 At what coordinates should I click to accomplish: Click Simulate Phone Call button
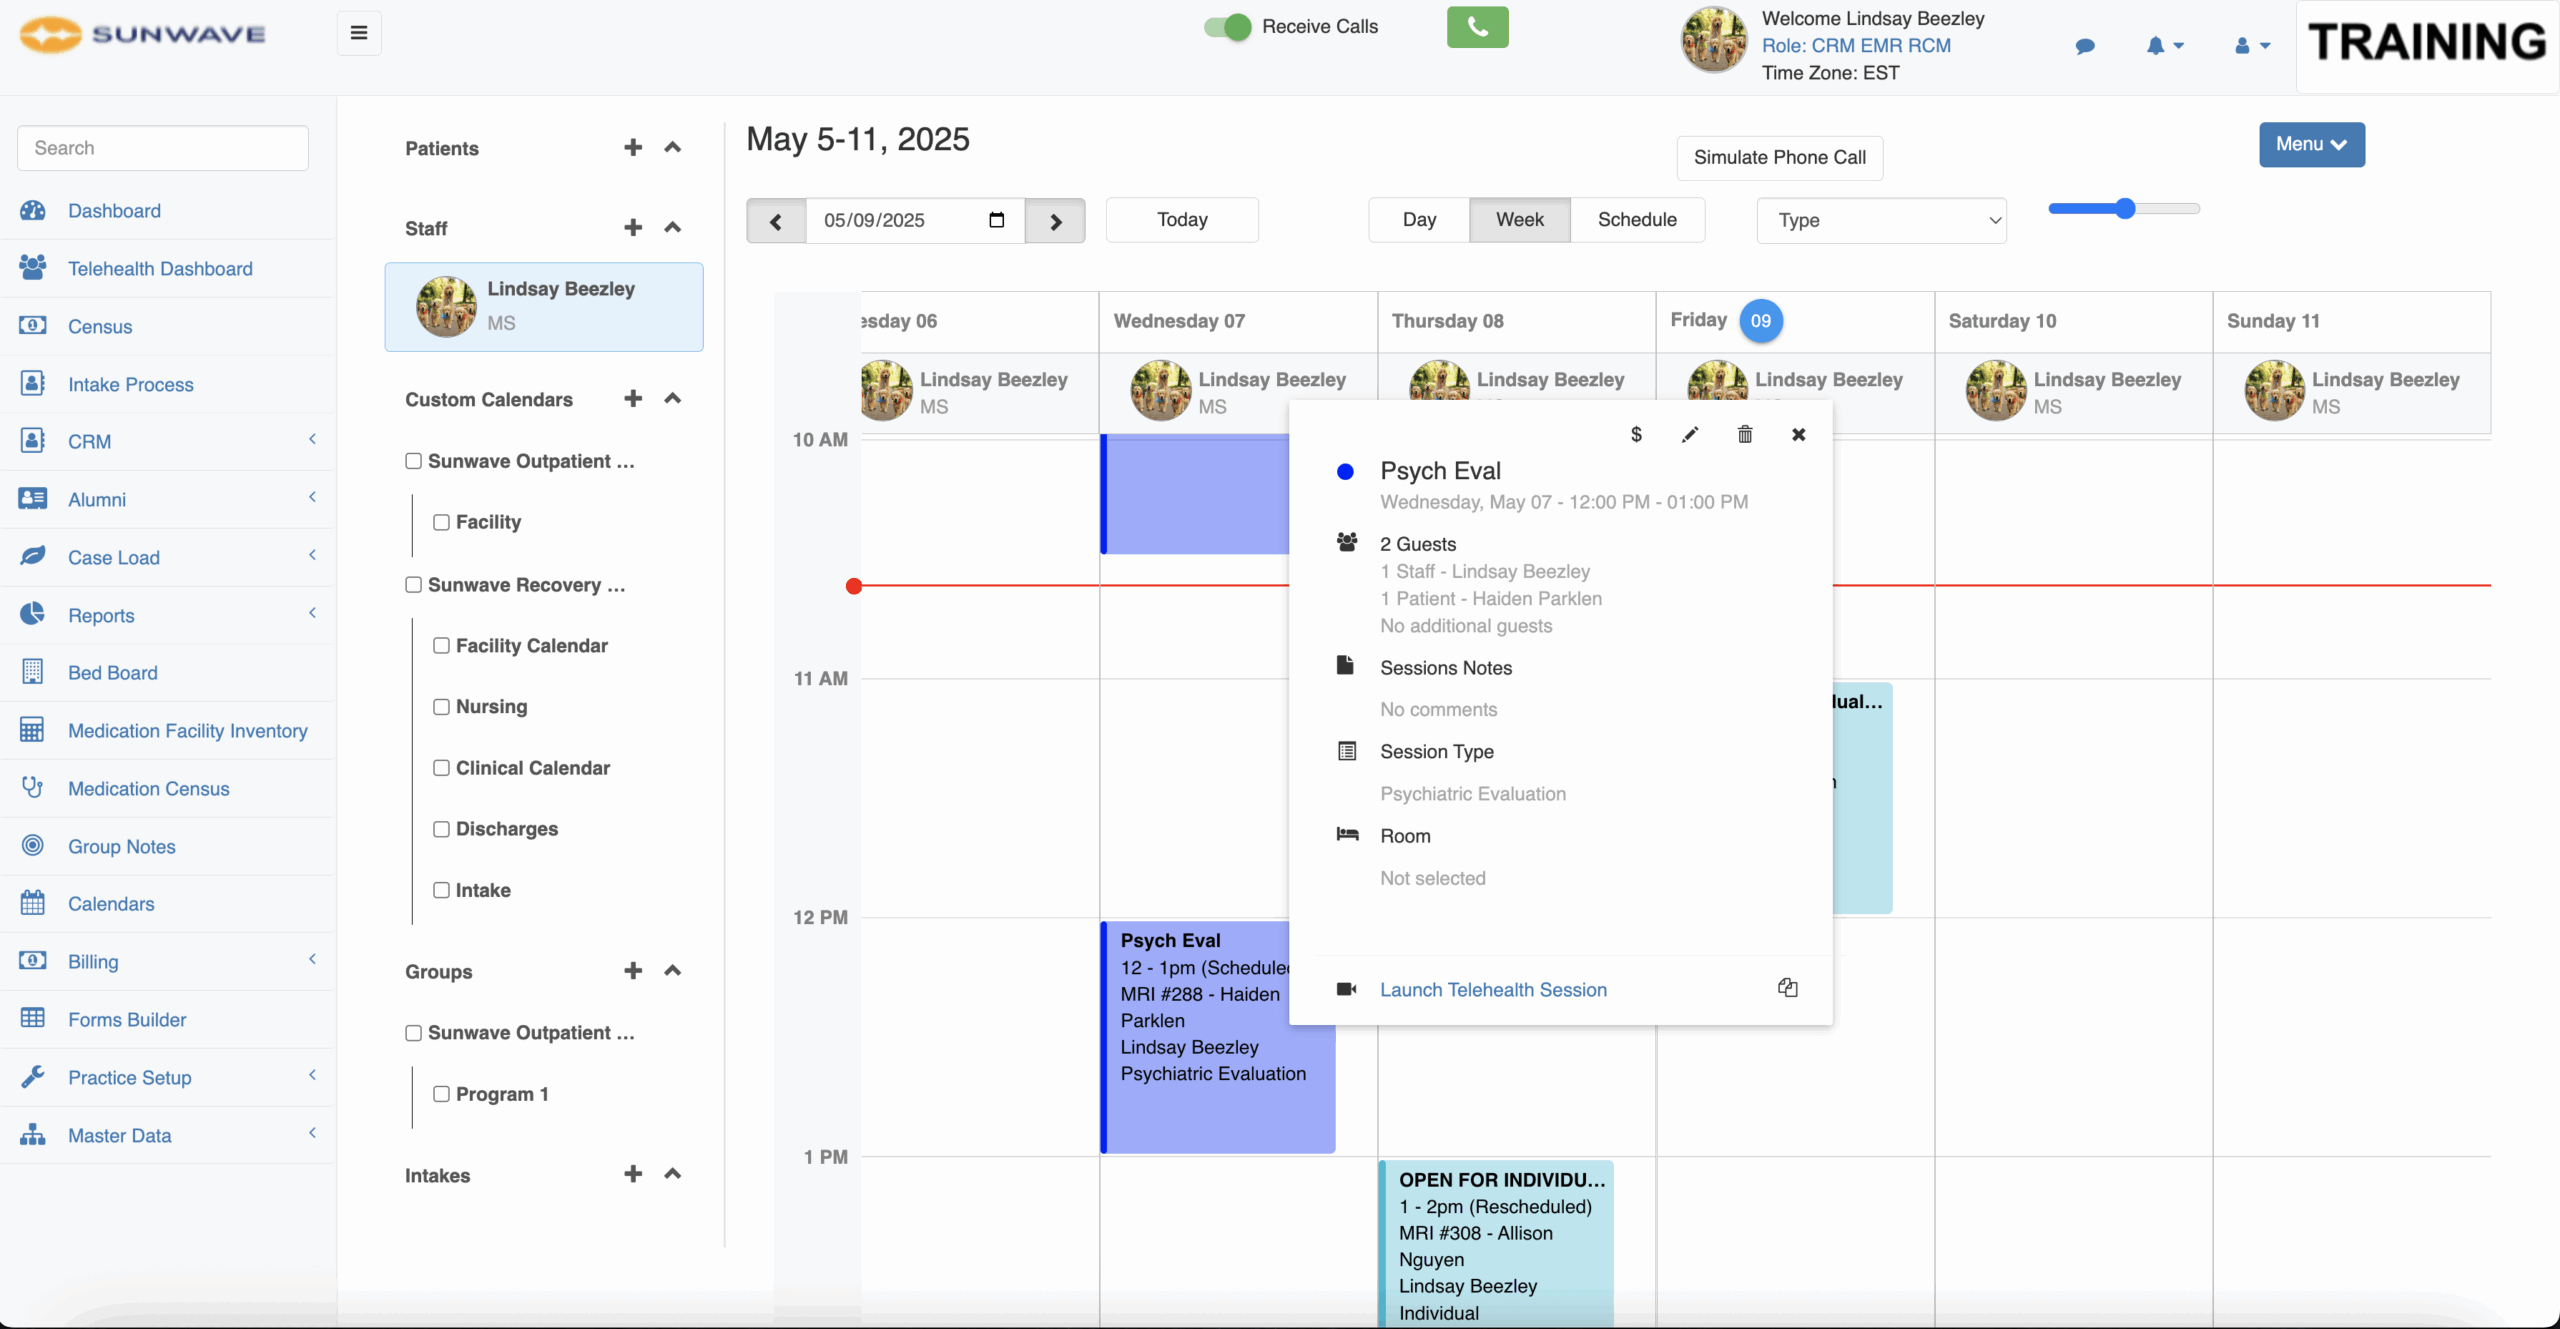(x=1779, y=158)
